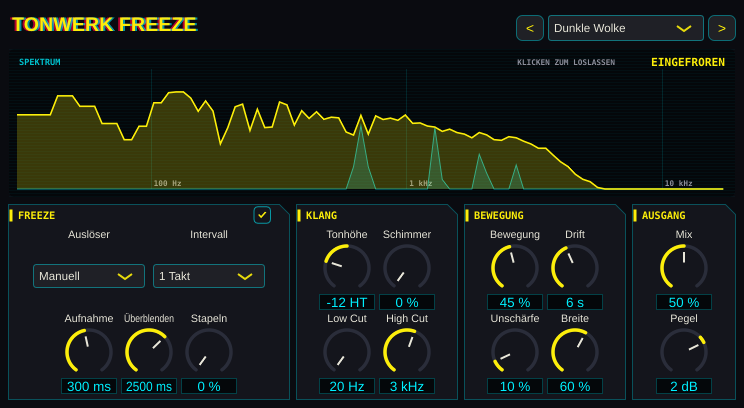Image resolution: width=744 pixels, height=408 pixels.
Task: Click the Schimmer knob
Action: click(407, 268)
